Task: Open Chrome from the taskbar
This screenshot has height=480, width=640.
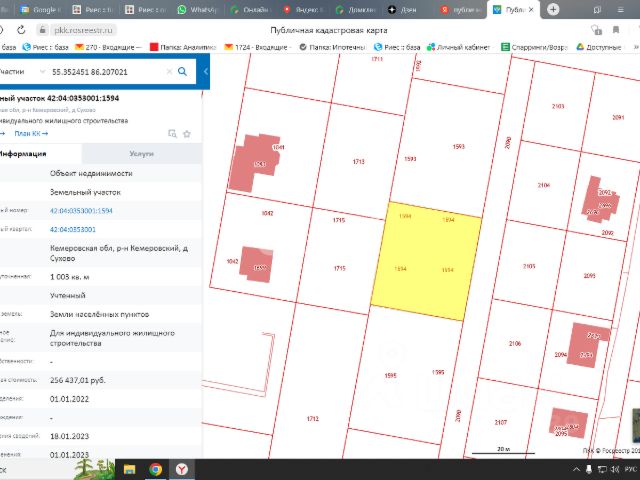Action: [155, 469]
